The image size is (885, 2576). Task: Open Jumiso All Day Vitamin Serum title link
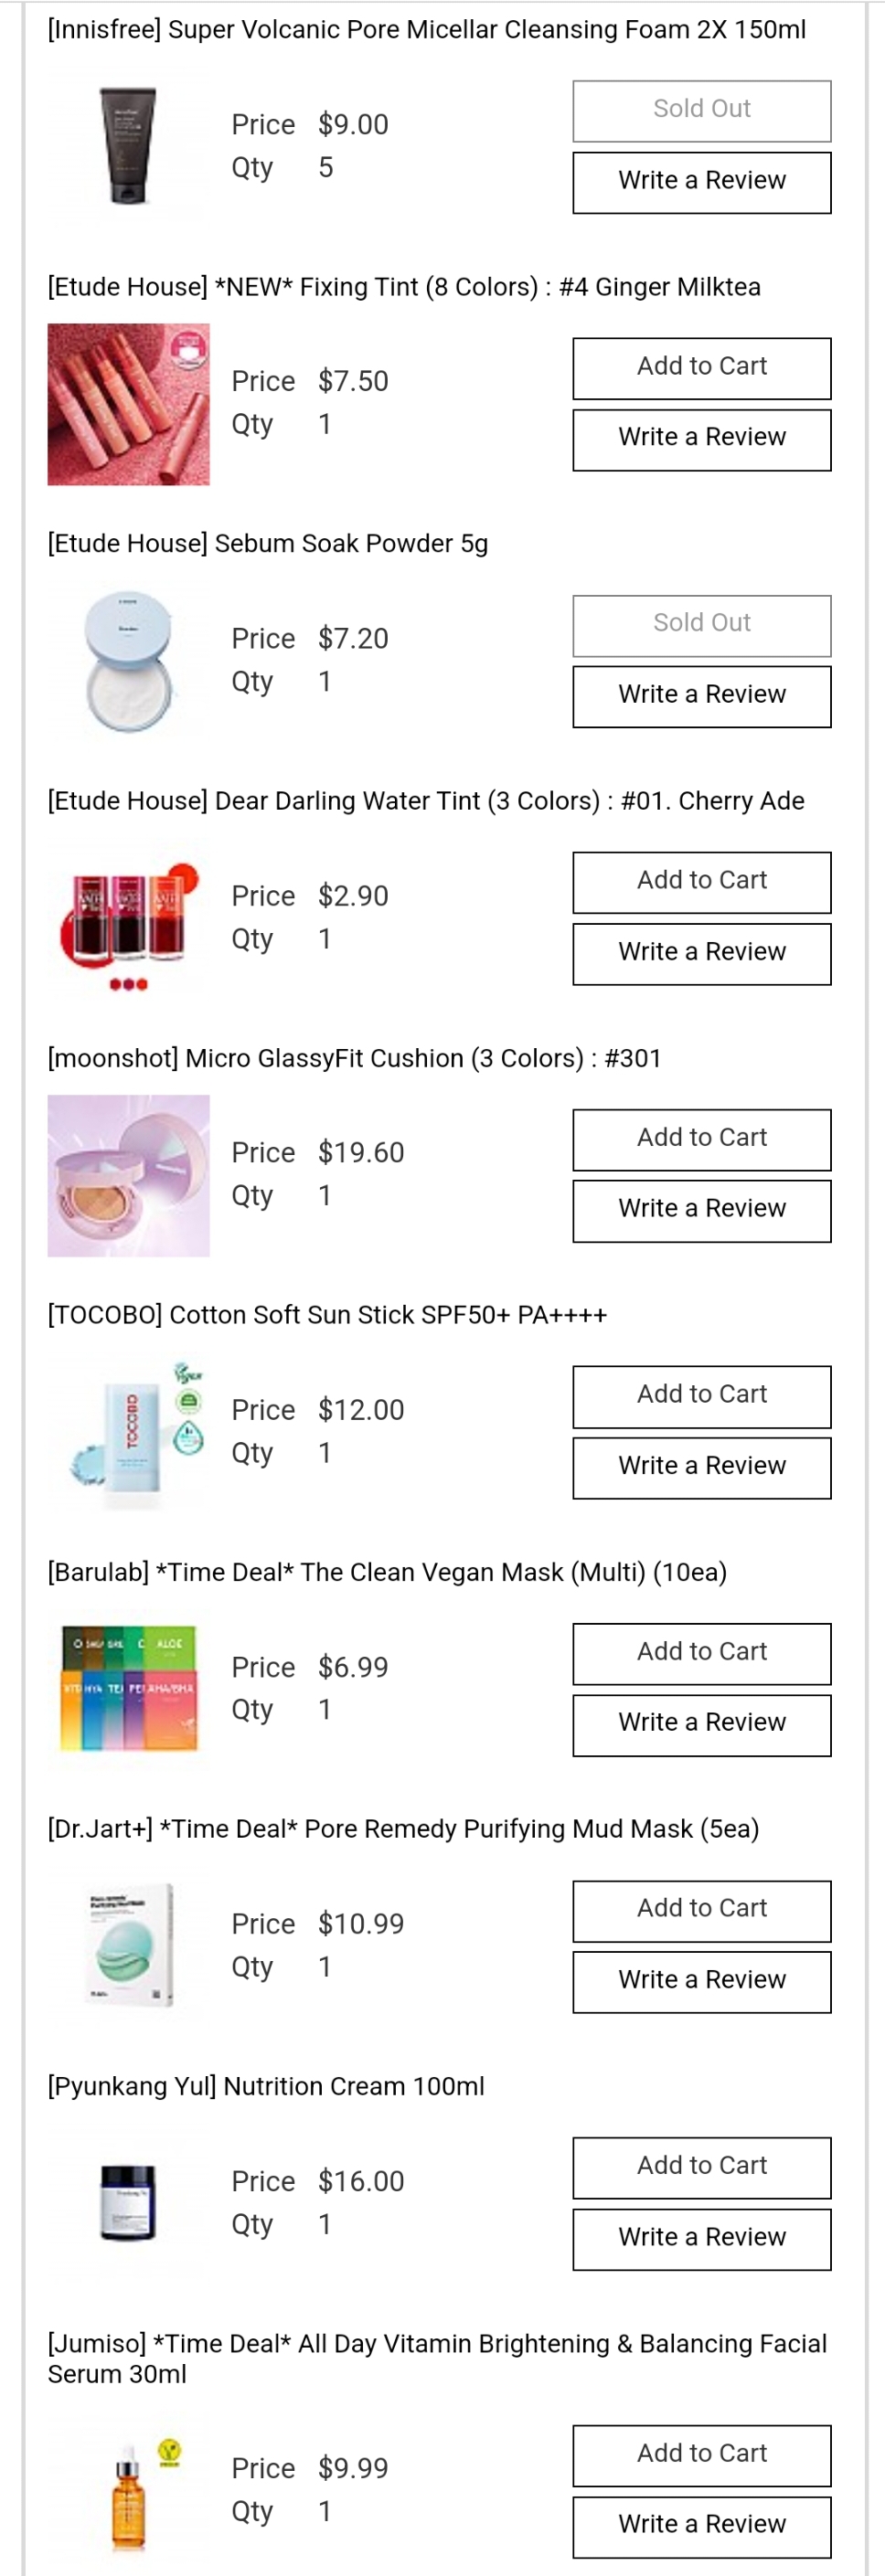[437, 2344]
